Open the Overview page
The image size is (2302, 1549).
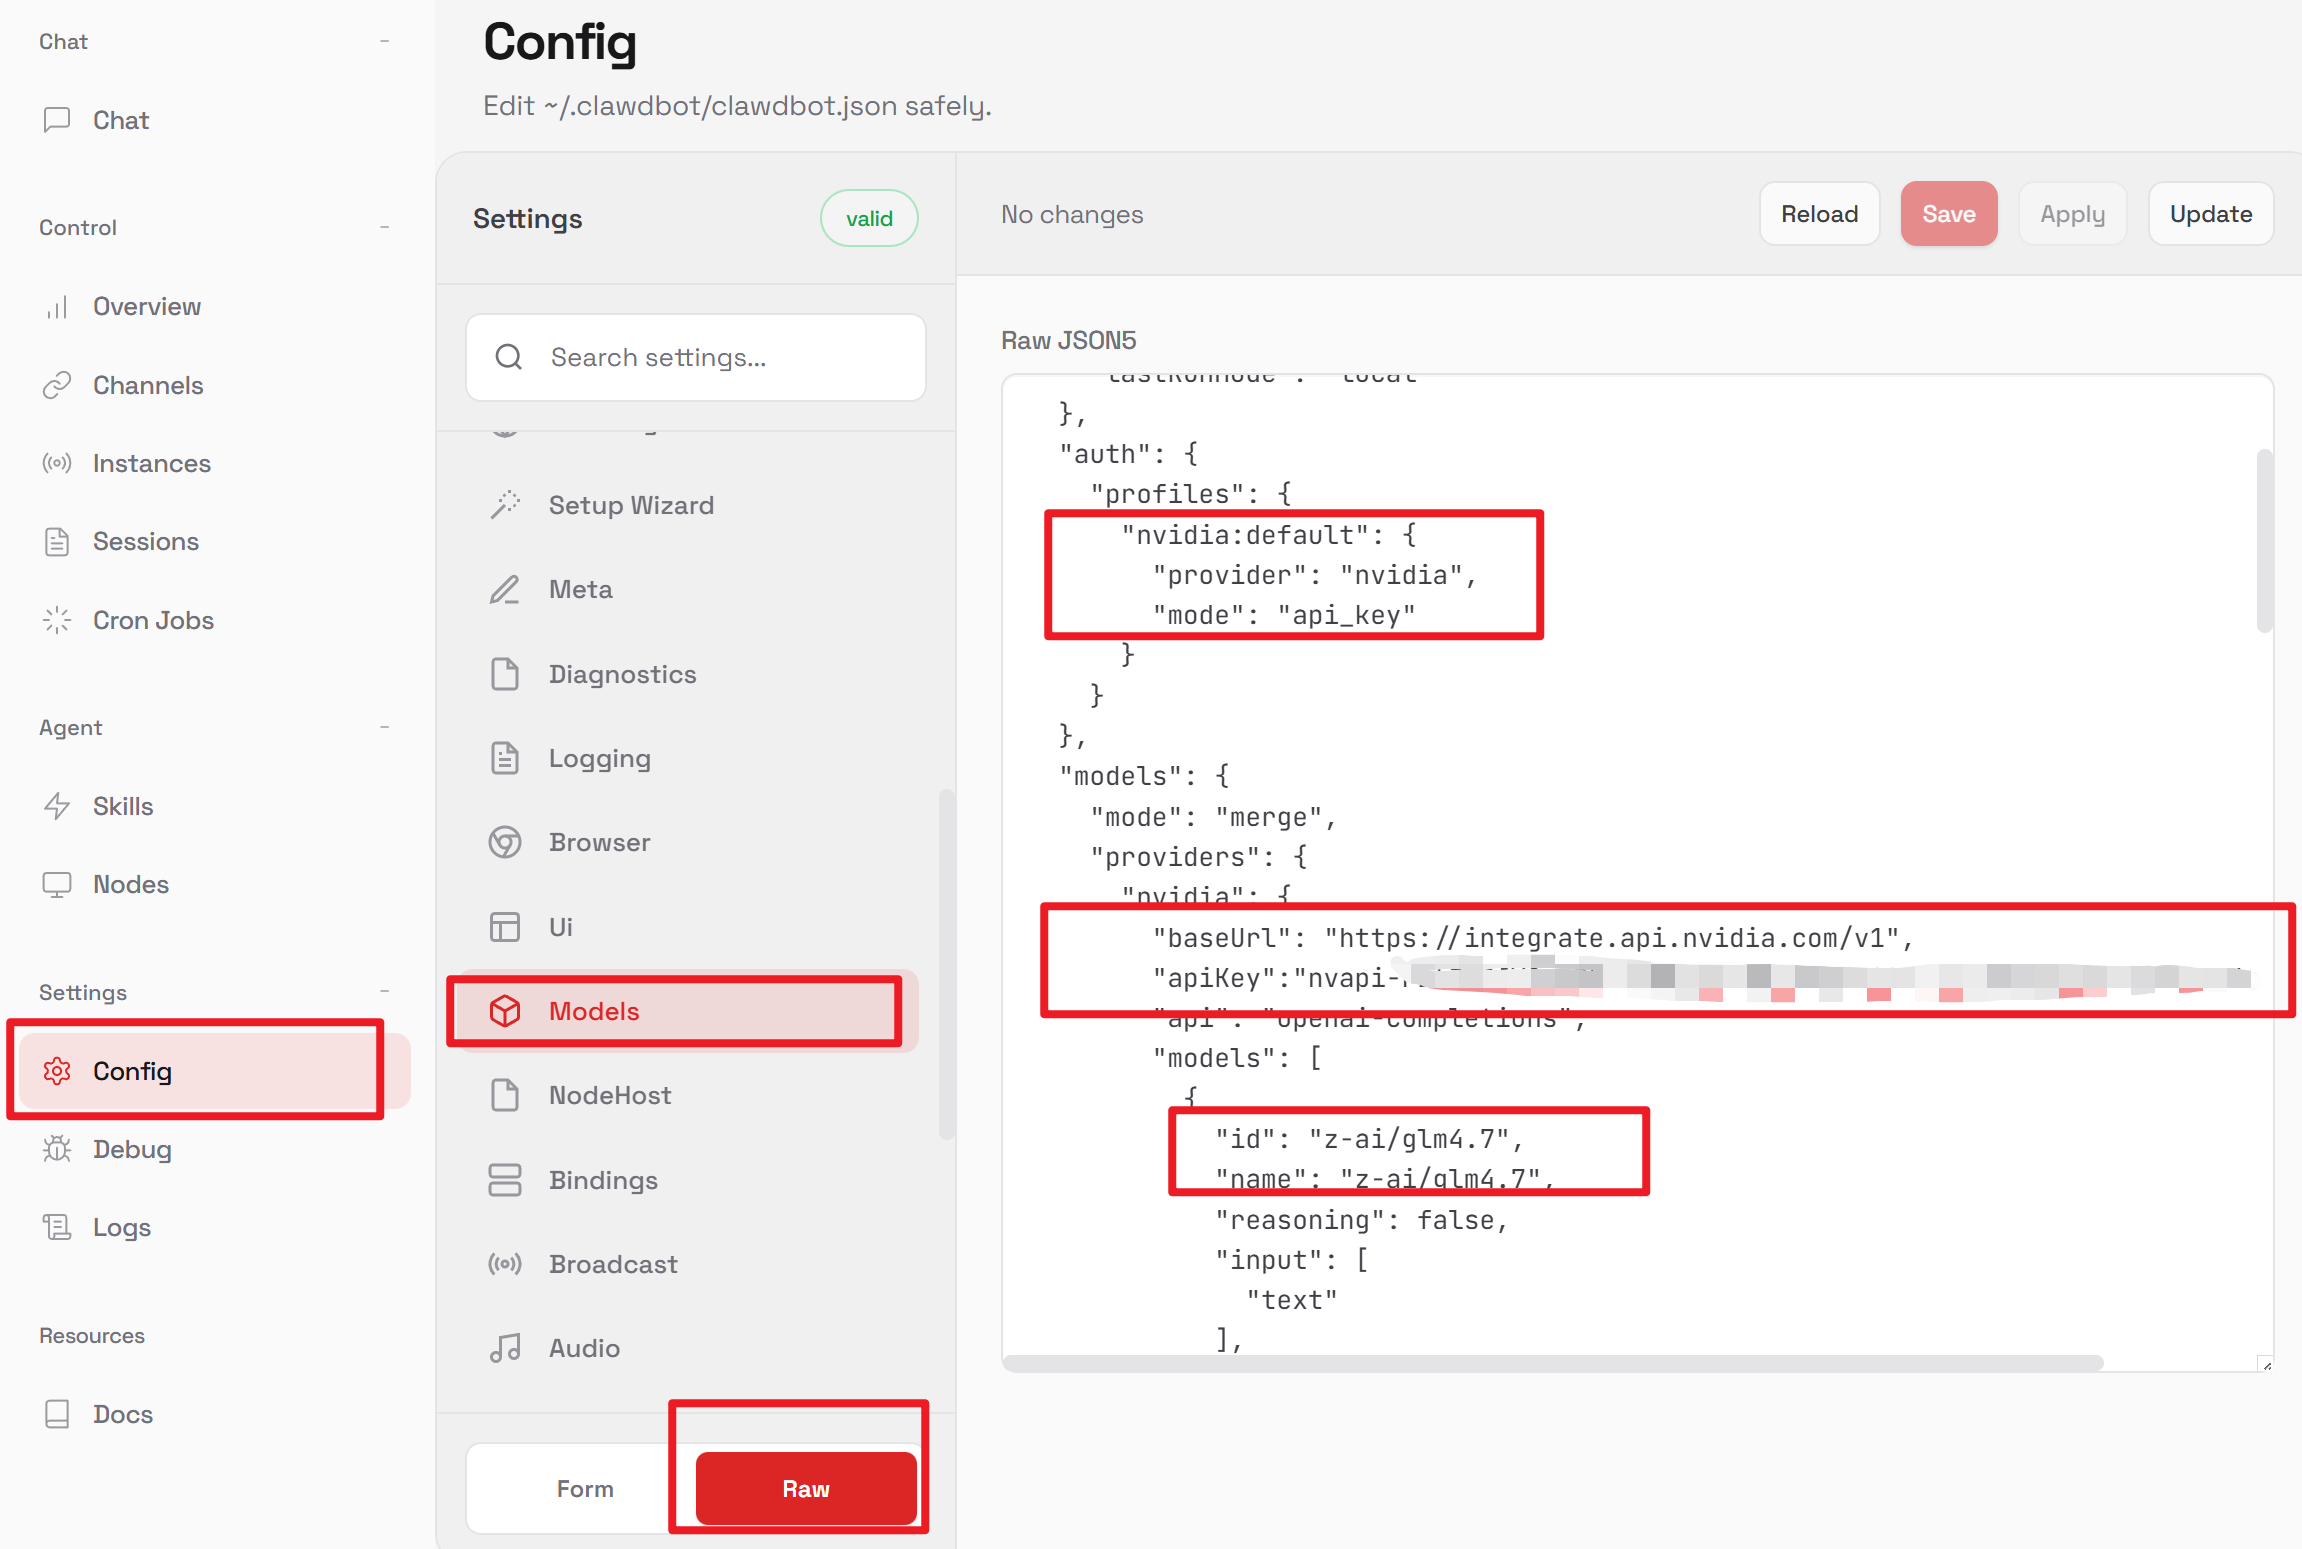214,306
